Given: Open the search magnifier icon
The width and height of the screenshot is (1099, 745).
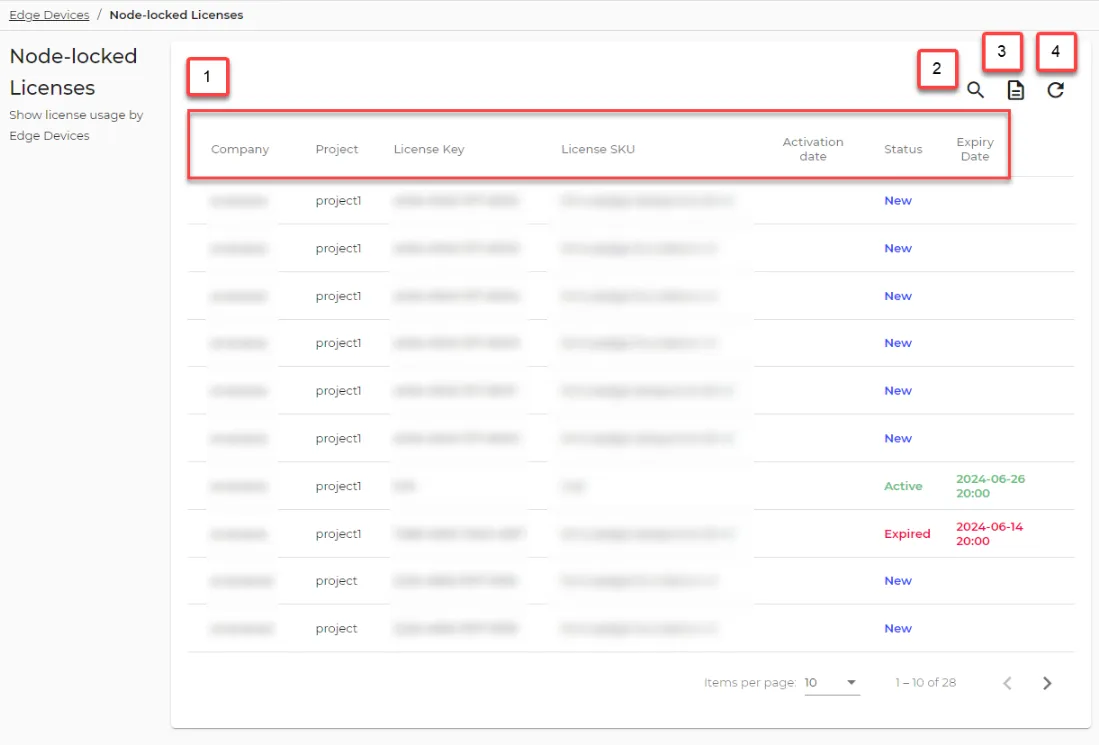Looking at the screenshot, I should click(x=975, y=90).
